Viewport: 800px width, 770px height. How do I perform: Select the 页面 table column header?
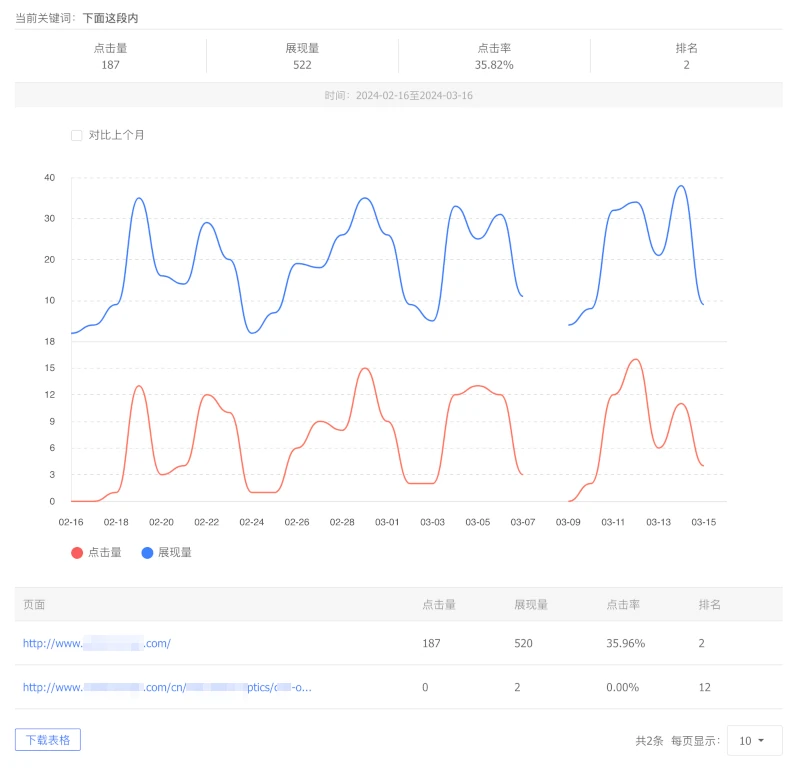pos(34,605)
